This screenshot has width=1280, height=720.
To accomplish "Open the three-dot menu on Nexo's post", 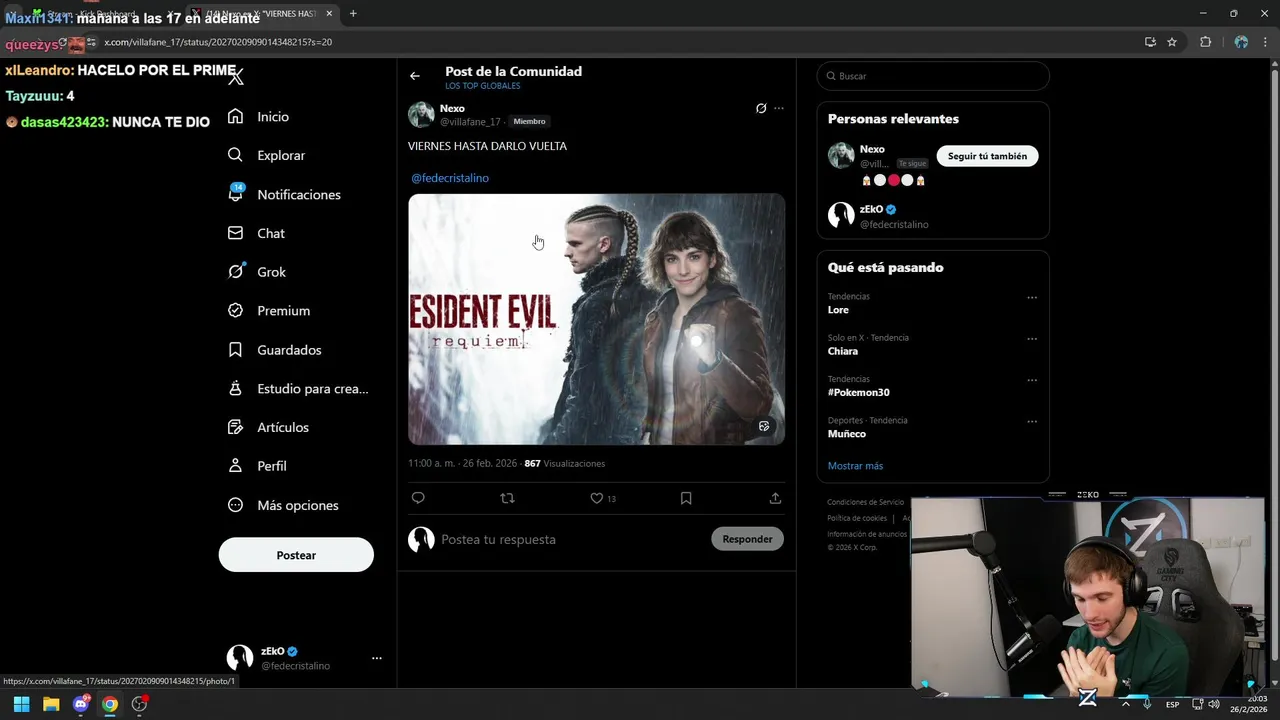I will [x=779, y=108].
